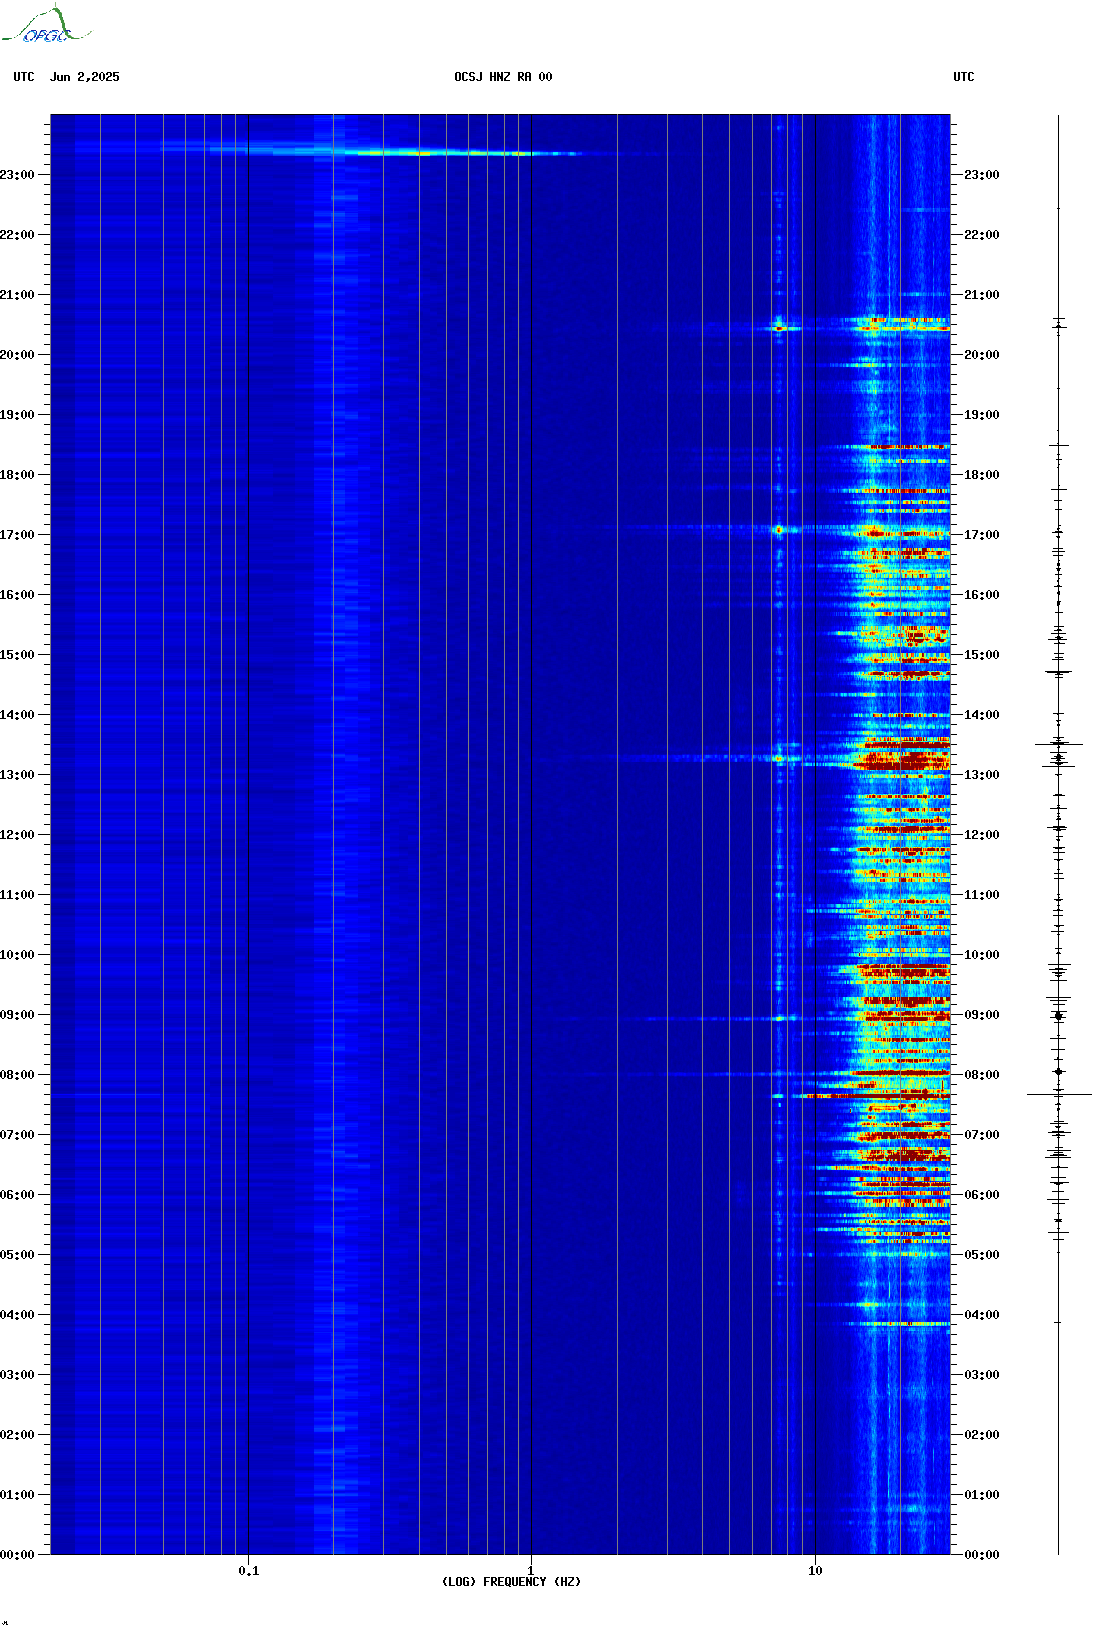Click the large seismogram spike just below 08:00
The width and height of the screenshot is (1102, 1634).
[1059, 1095]
